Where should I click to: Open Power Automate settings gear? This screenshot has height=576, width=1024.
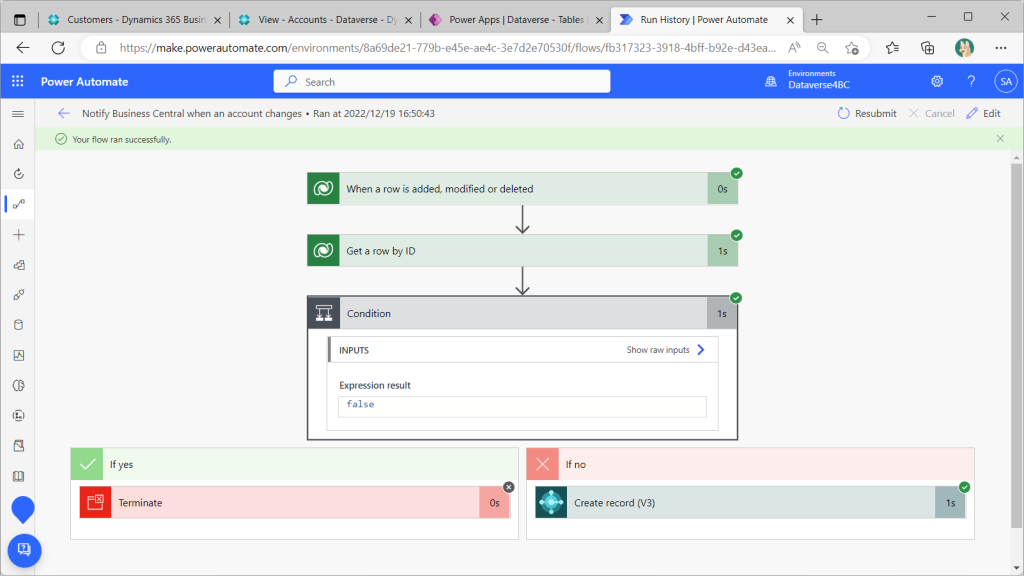pyautogui.click(x=937, y=82)
